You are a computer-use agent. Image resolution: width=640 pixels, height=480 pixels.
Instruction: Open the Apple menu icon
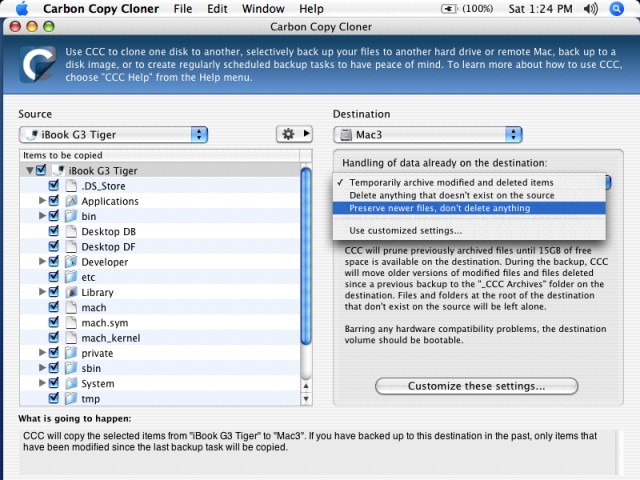point(21,9)
